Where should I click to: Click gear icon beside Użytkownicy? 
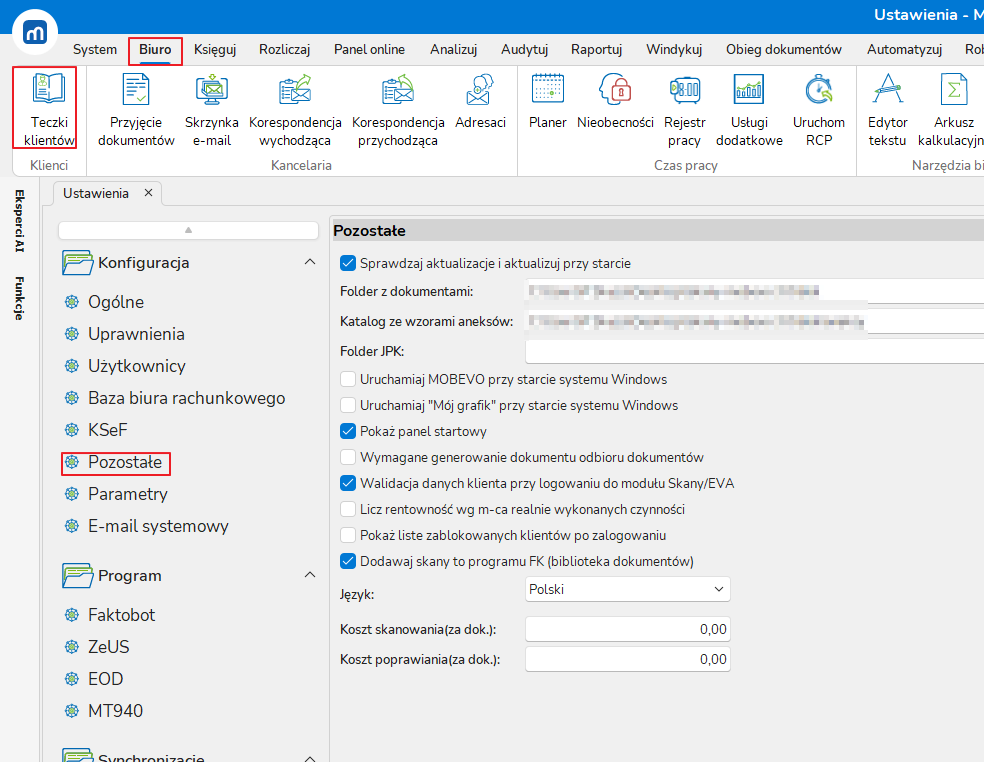point(72,366)
